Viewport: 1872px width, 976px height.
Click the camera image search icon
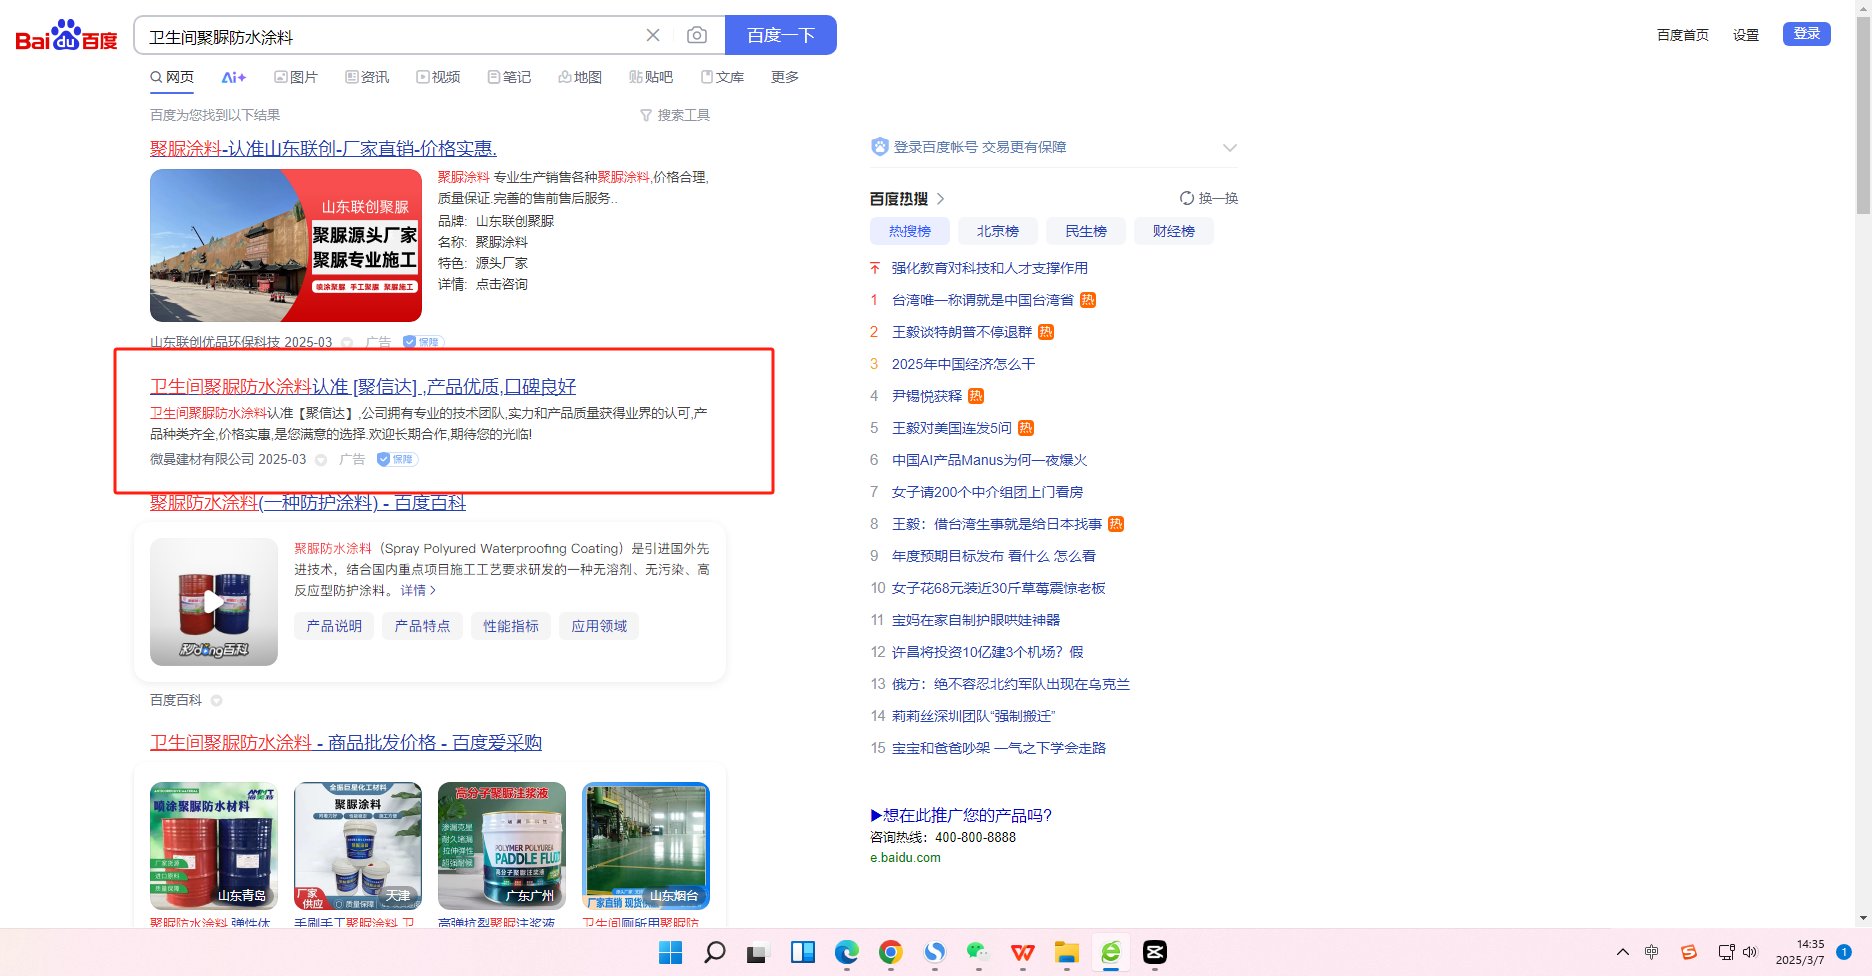[697, 36]
